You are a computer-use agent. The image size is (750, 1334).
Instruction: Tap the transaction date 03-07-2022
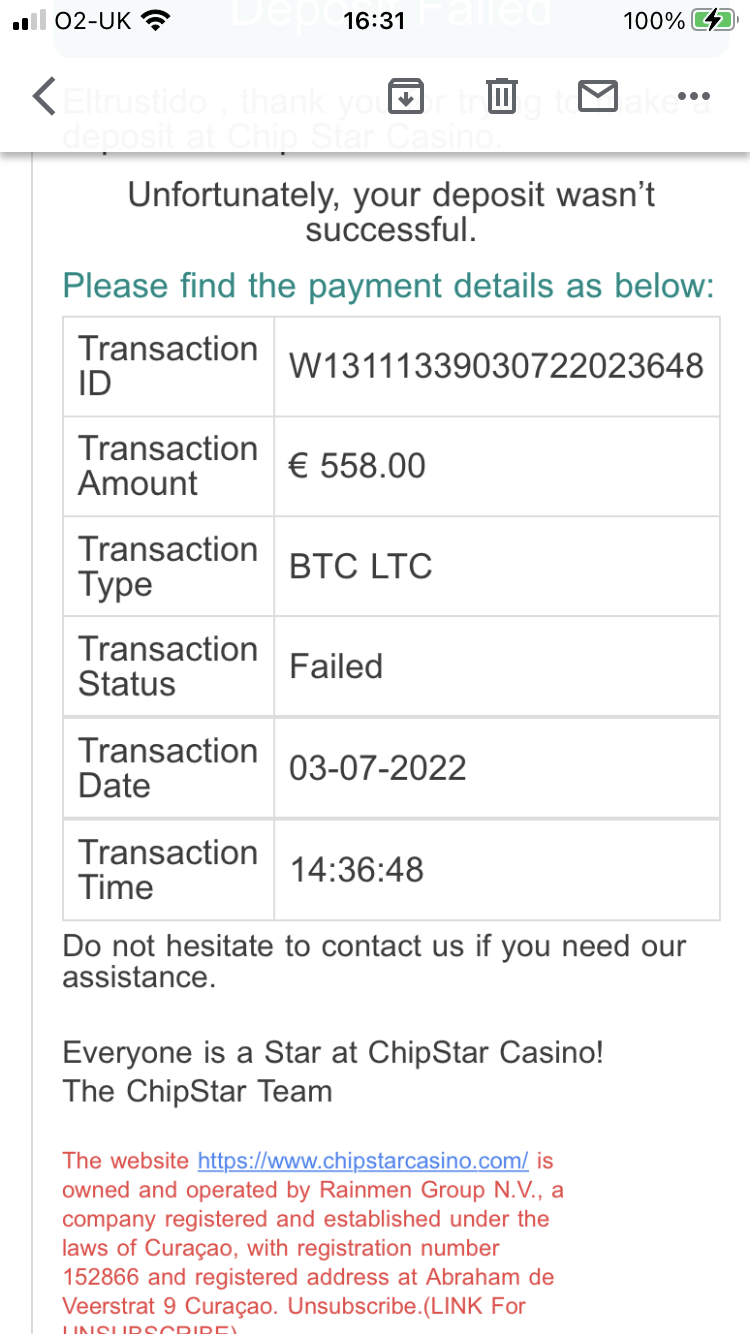[377, 768]
